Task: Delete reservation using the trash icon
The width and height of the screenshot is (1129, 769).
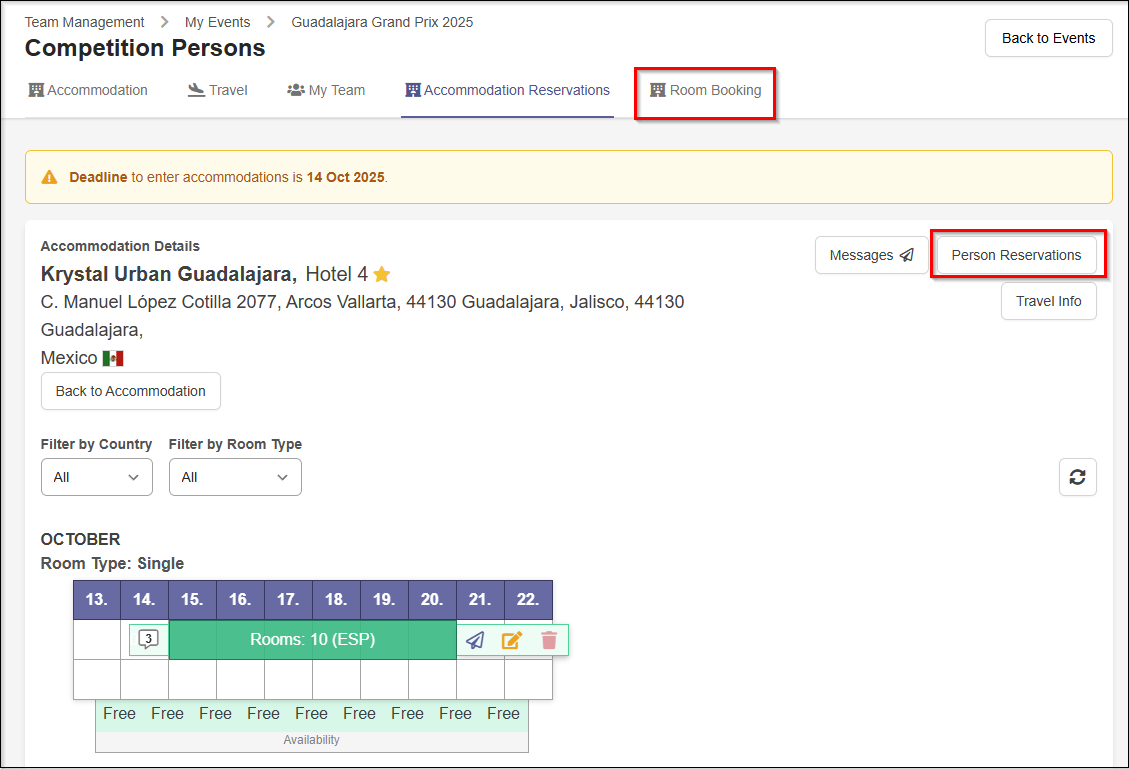Action: click(549, 640)
